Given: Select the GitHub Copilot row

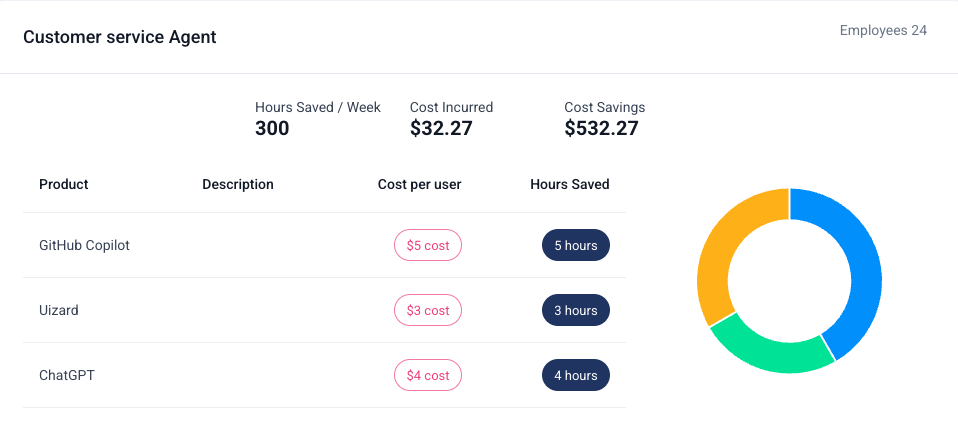Looking at the screenshot, I should tap(84, 245).
